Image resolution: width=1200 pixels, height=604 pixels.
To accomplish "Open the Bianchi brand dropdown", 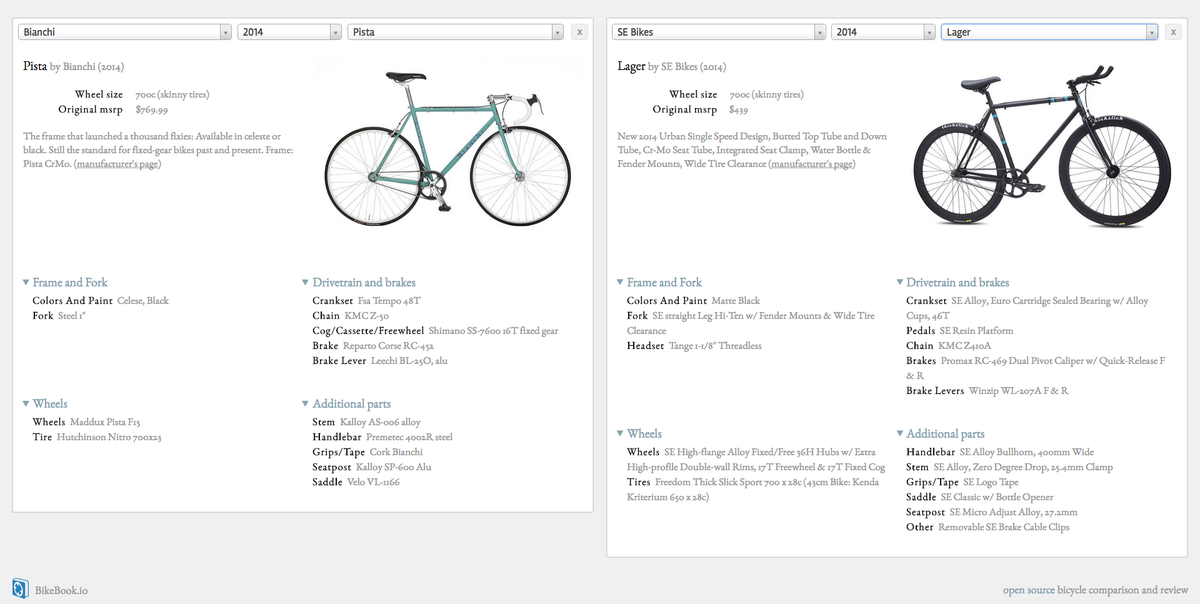I will 124,31.
